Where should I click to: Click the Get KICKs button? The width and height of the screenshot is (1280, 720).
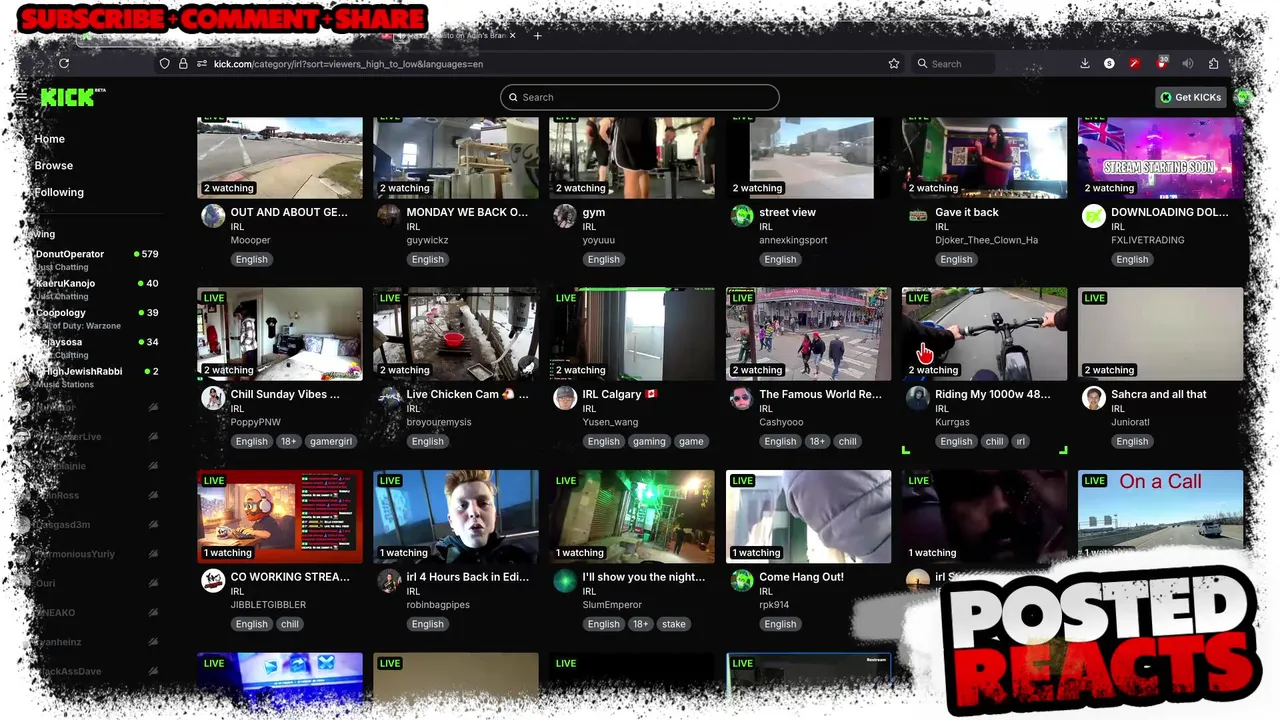coord(1191,97)
